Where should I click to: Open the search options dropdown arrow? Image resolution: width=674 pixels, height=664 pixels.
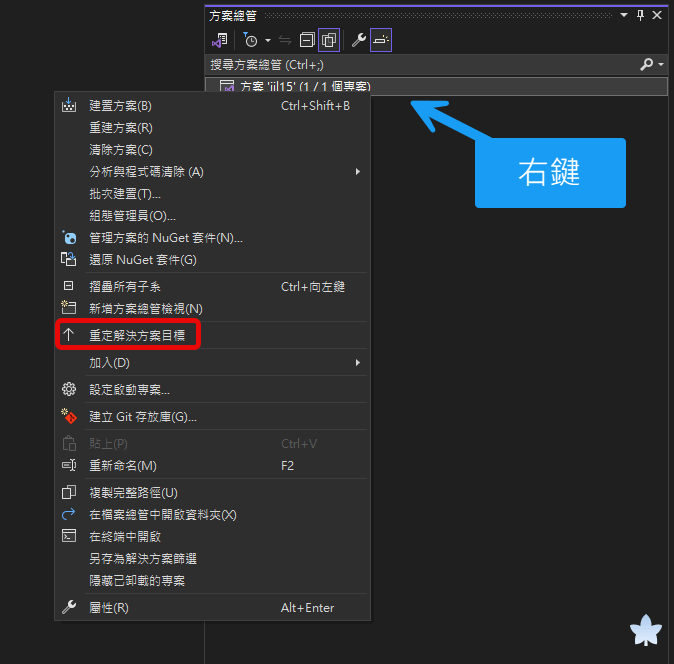[661, 64]
